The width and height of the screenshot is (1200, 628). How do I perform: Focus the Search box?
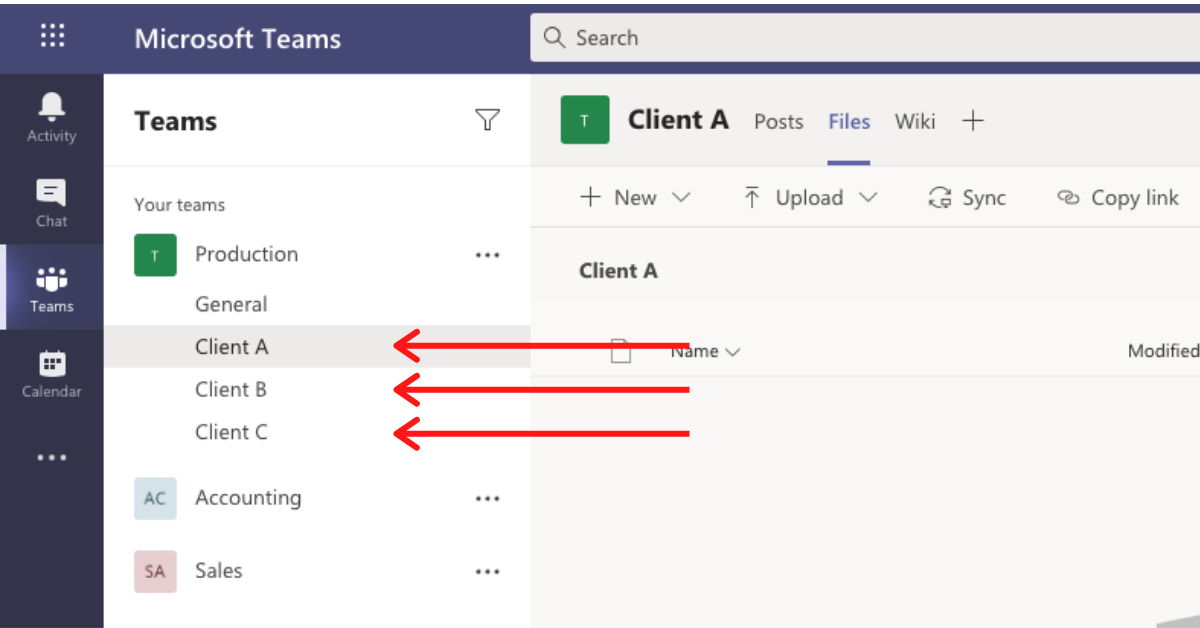865,38
